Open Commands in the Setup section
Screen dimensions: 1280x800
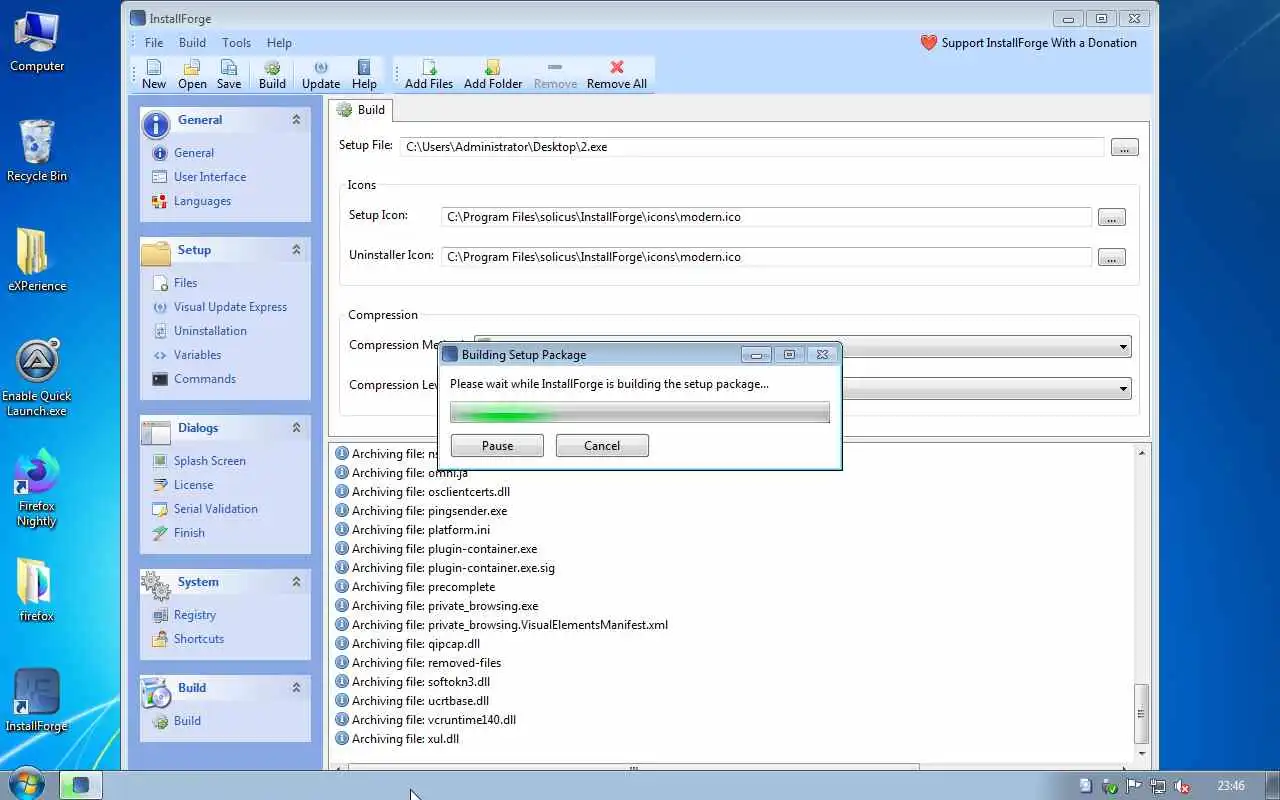pos(205,379)
